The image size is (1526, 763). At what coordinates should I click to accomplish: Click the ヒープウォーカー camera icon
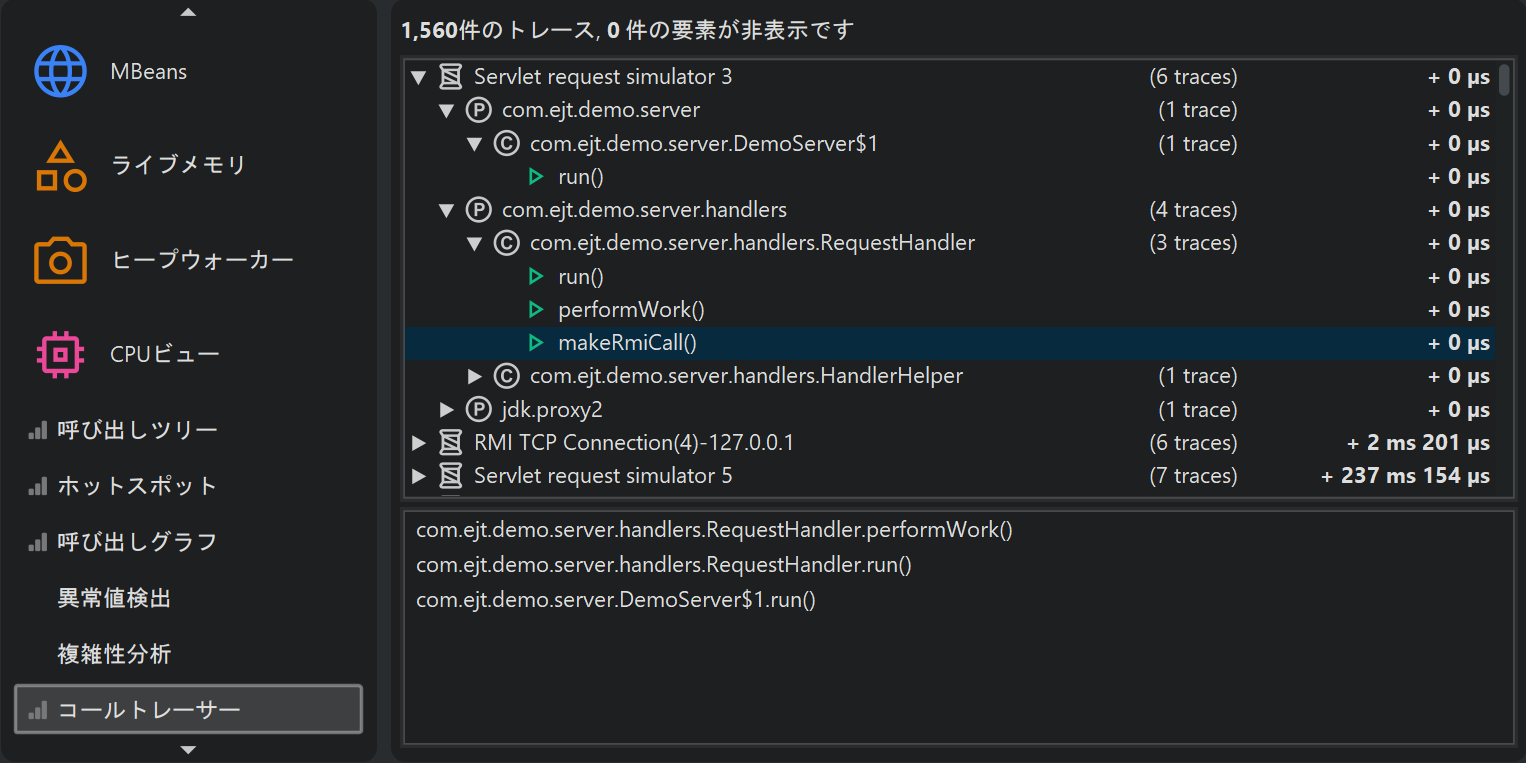(x=61, y=260)
